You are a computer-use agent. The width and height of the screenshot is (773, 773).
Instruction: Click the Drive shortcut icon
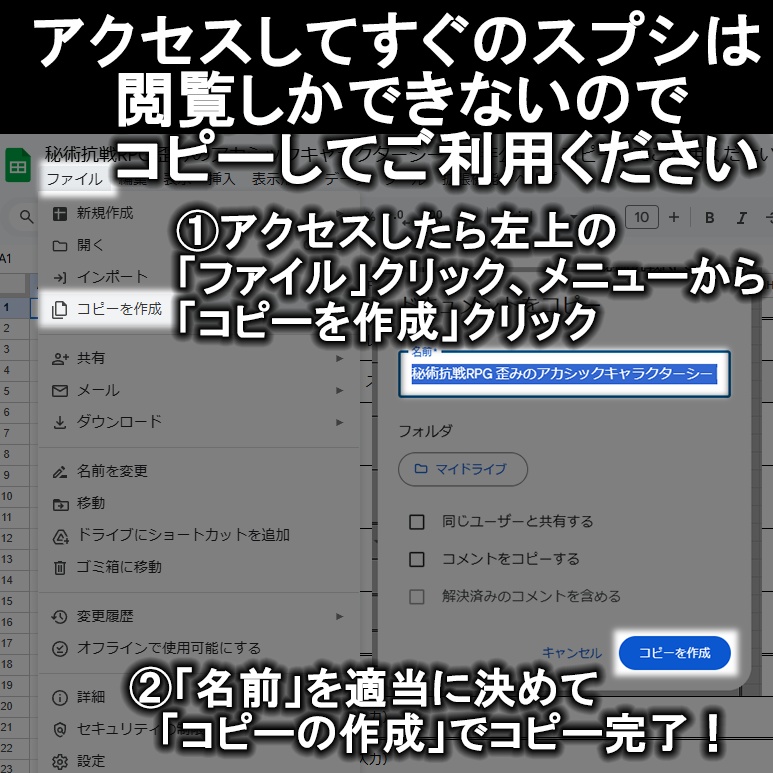point(60,536)
